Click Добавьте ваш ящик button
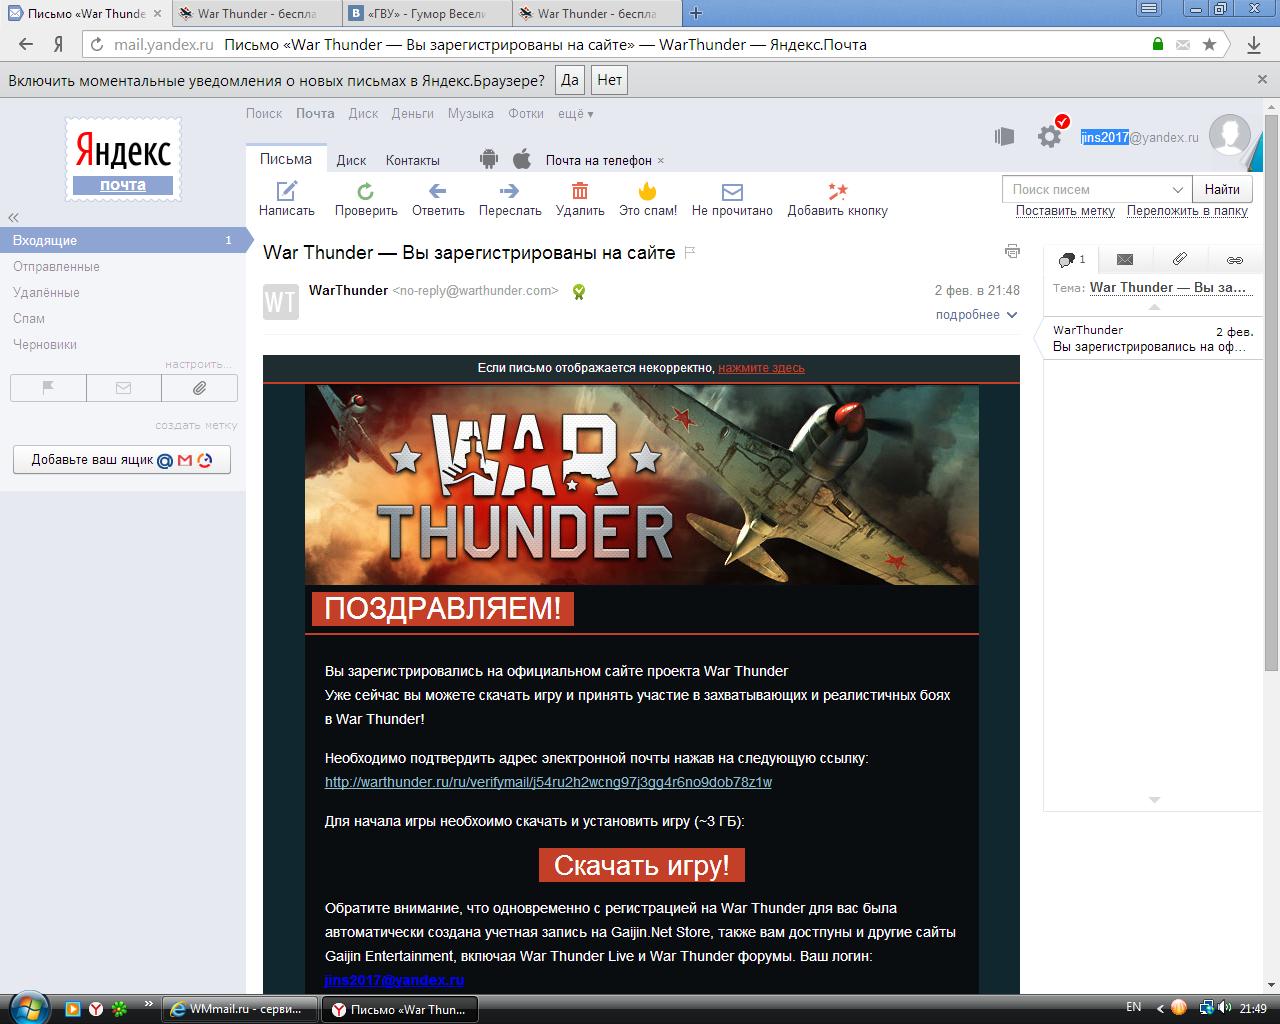 (x=122, y=460)
